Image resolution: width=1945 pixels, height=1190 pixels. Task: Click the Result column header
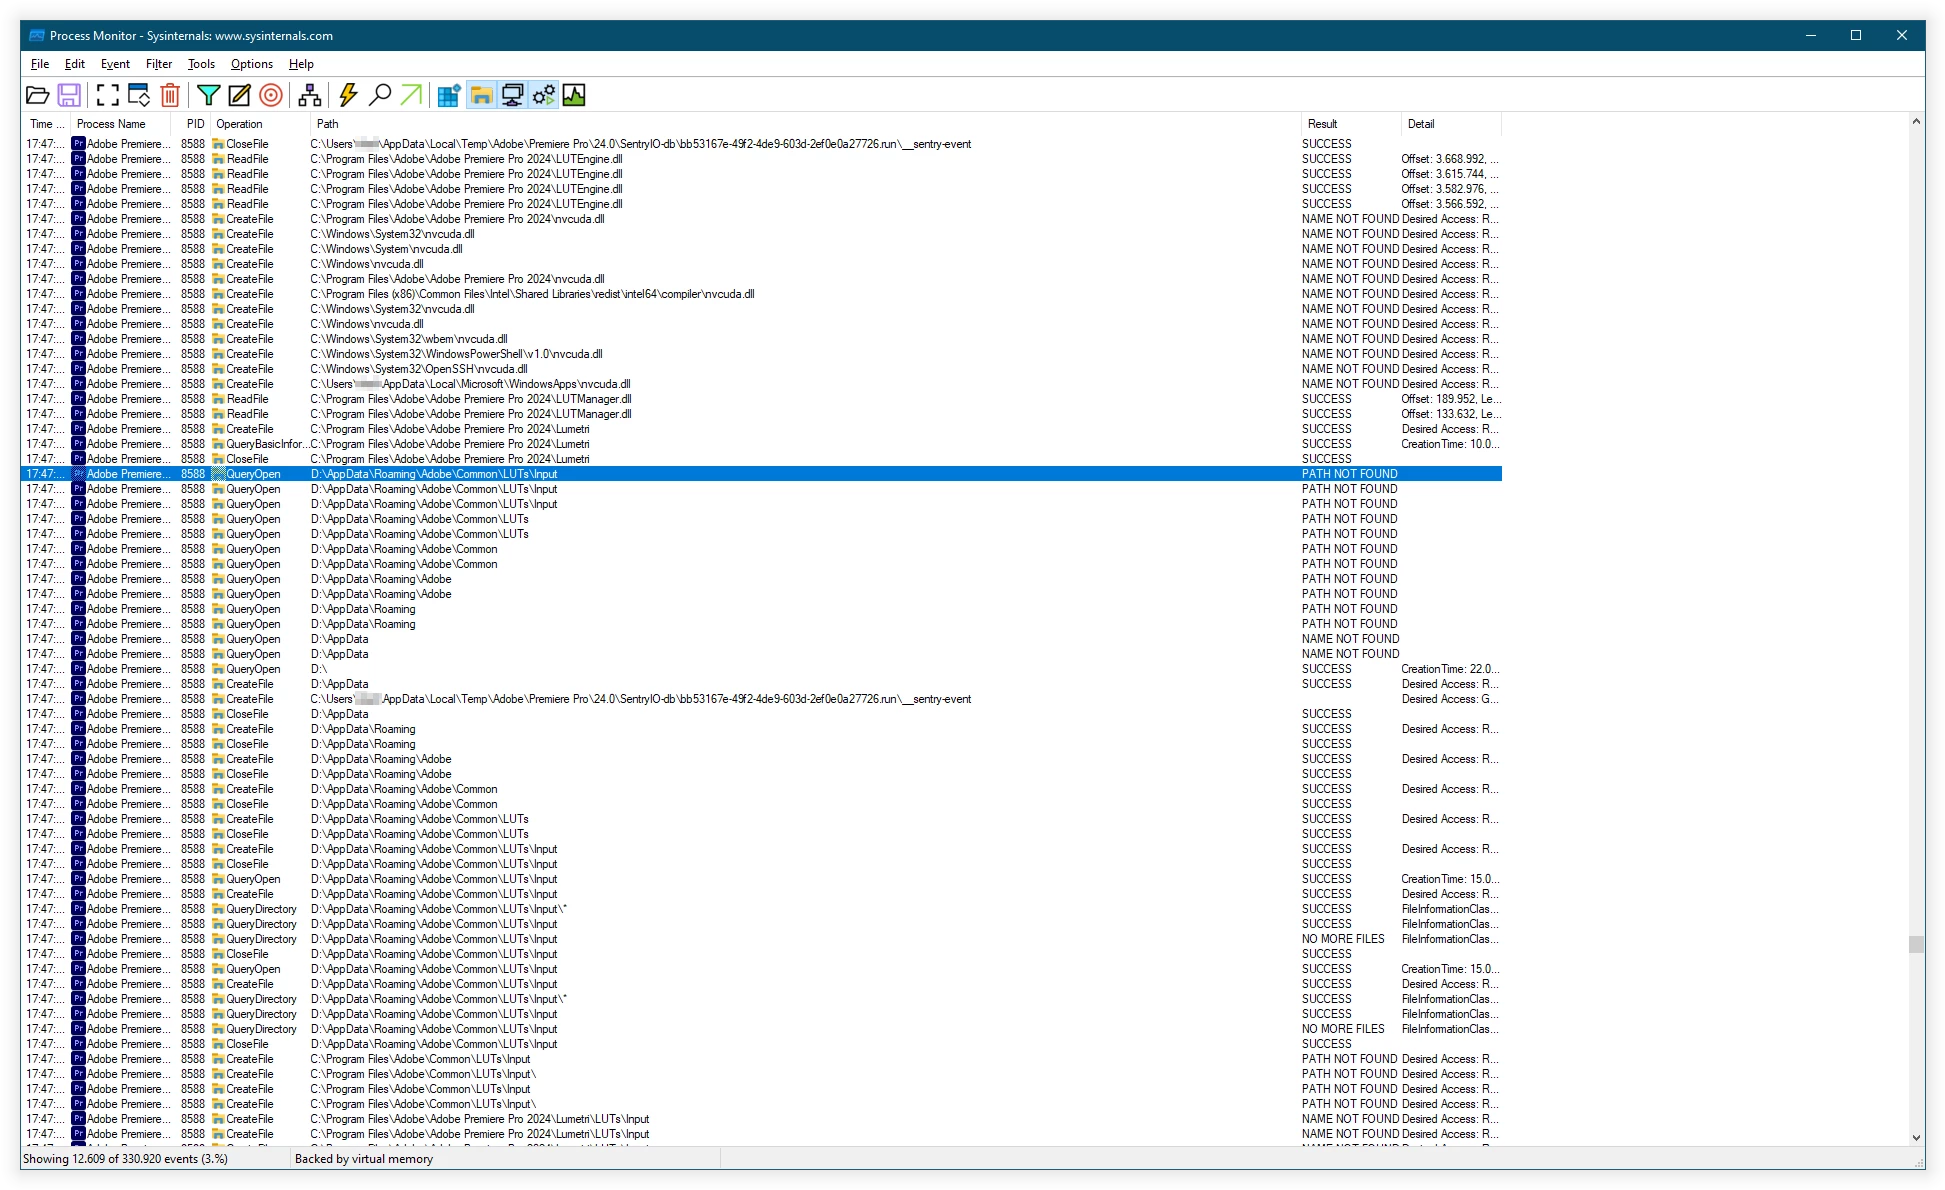(1322, 124)
